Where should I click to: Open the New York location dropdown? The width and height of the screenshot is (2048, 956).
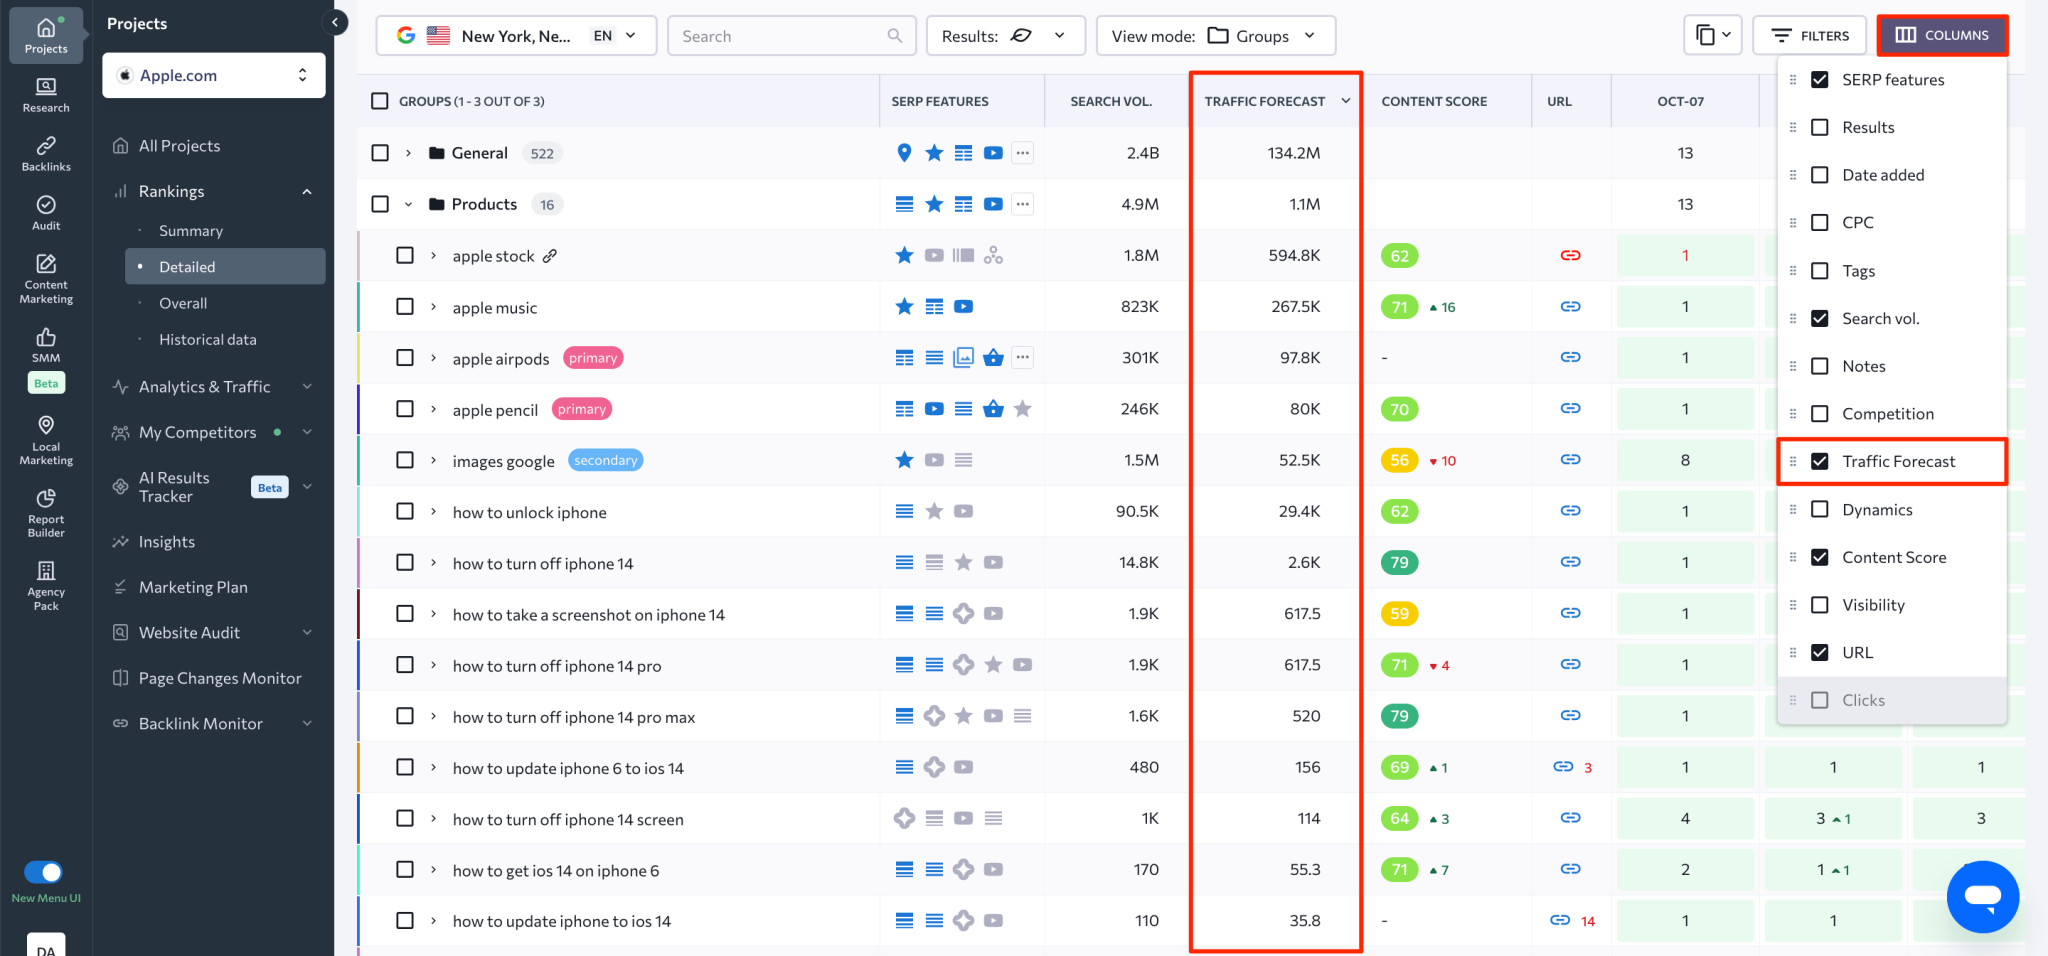(516, 36)
